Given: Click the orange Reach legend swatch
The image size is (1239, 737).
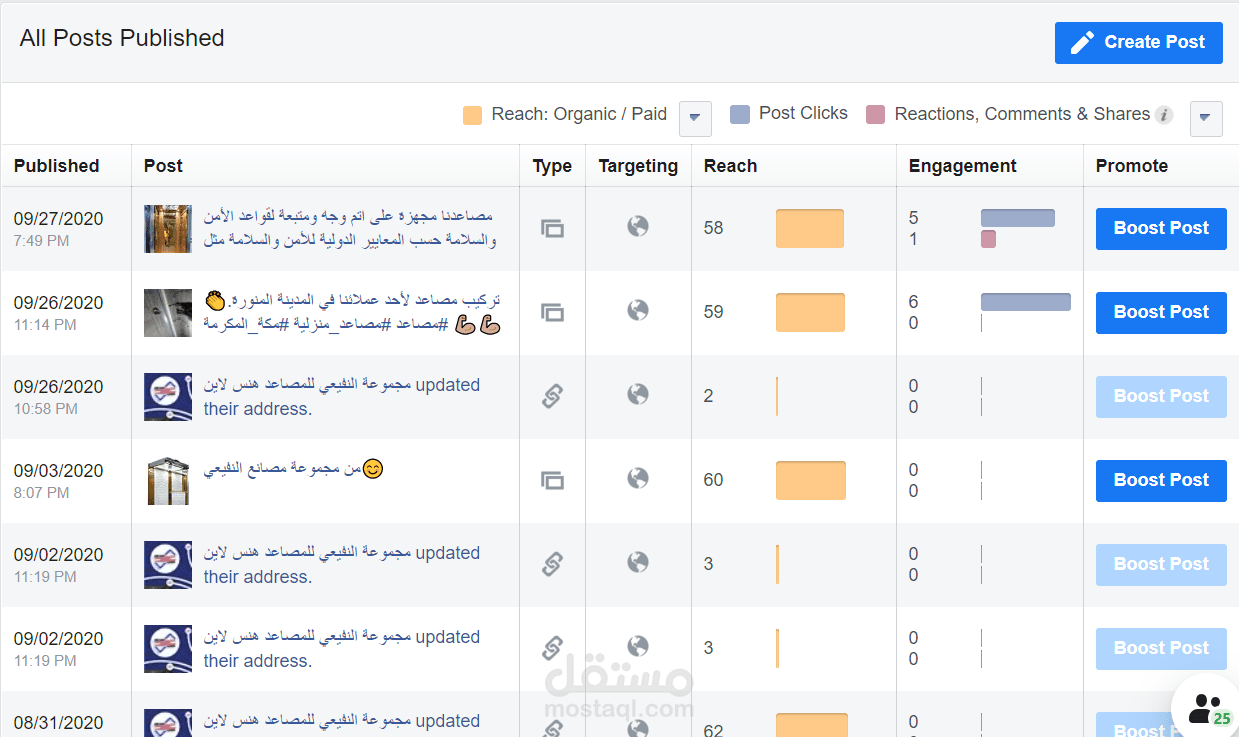Looking at the screenshot, I should [473, 115].
